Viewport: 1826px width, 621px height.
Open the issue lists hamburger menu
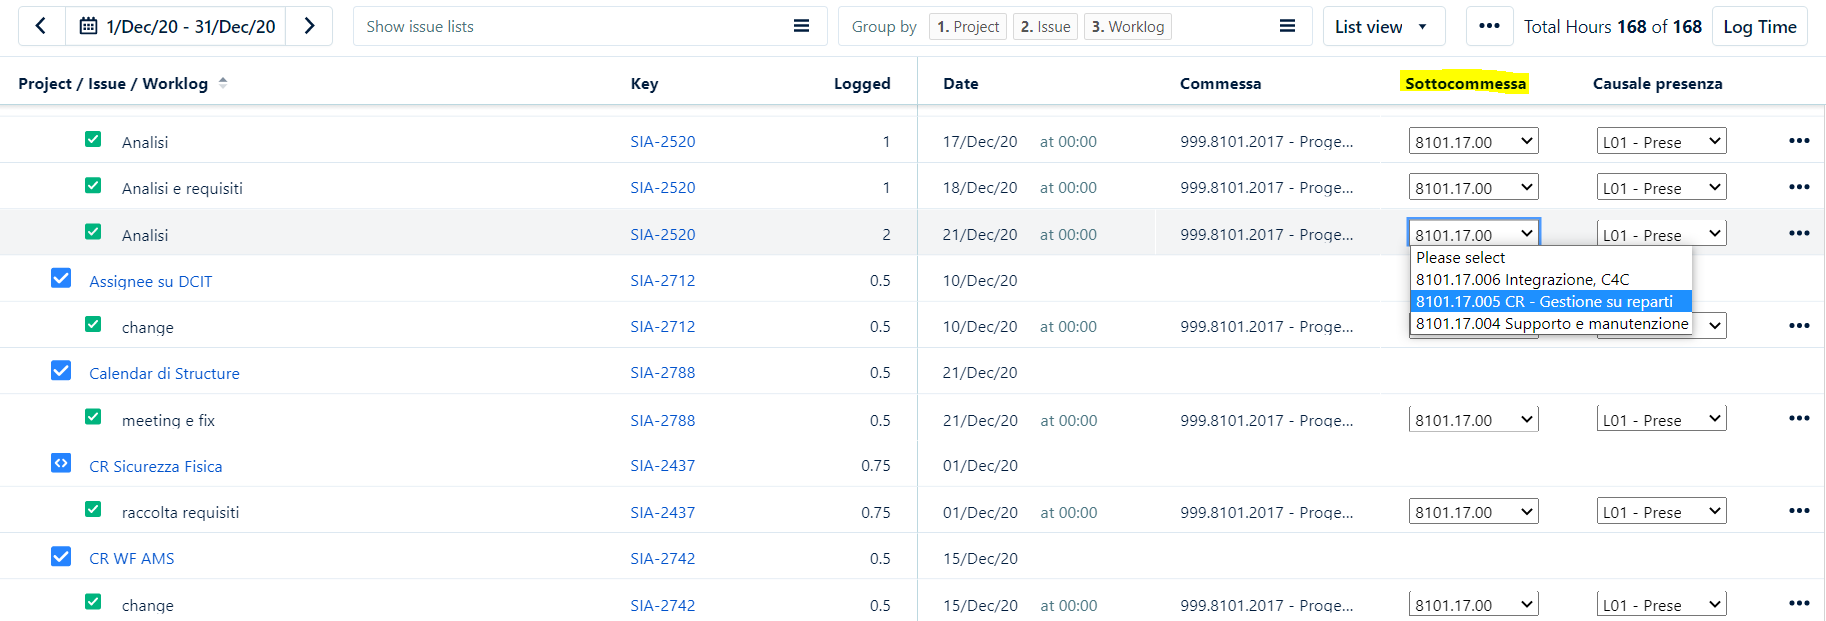(801, 26)
